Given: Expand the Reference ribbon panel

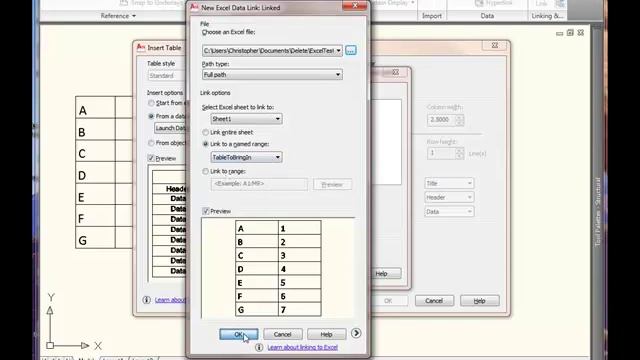Looking at the screenshot, I should [x=118, y=16].
